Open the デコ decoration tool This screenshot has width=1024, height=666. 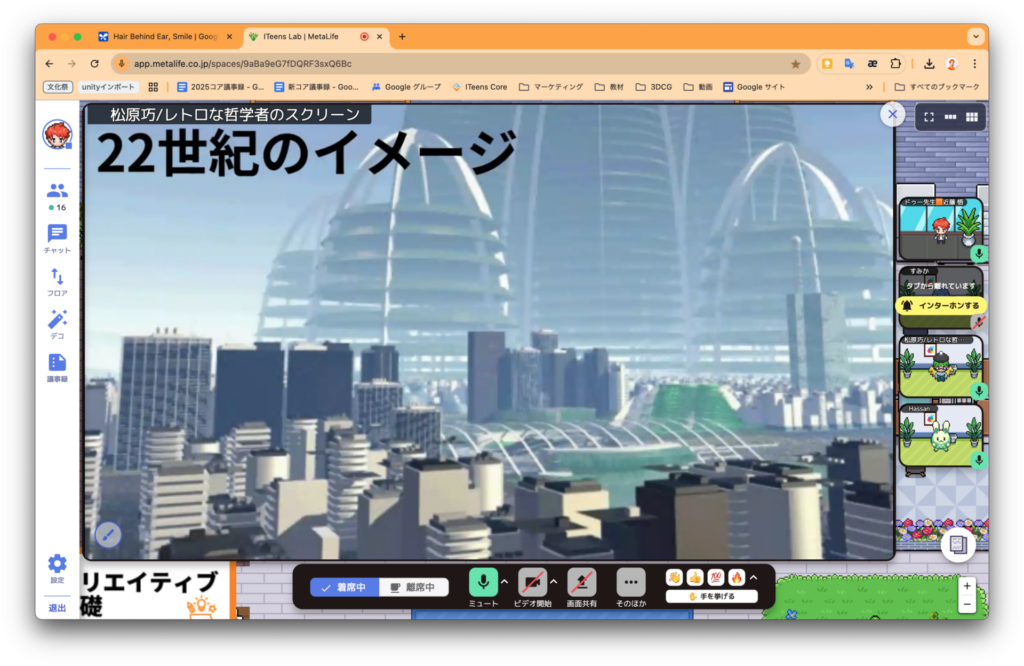click(57, 325)
